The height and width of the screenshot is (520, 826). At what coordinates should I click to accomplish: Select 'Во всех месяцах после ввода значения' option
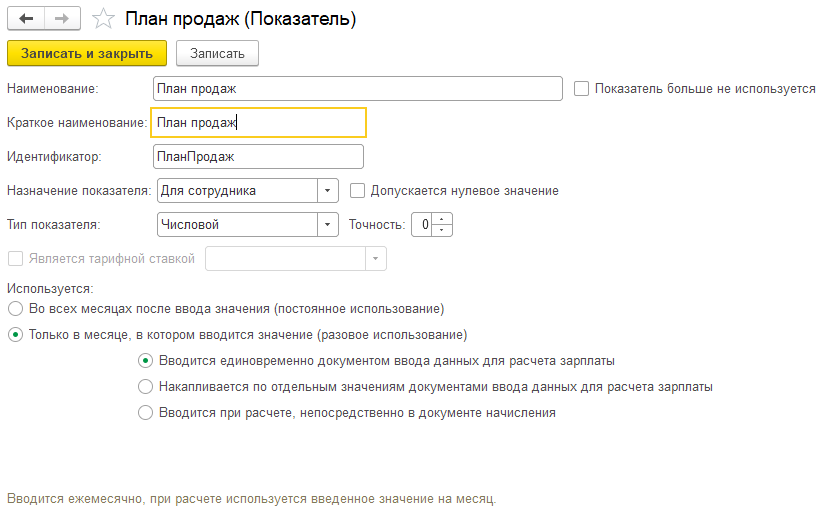coord(15,309)
